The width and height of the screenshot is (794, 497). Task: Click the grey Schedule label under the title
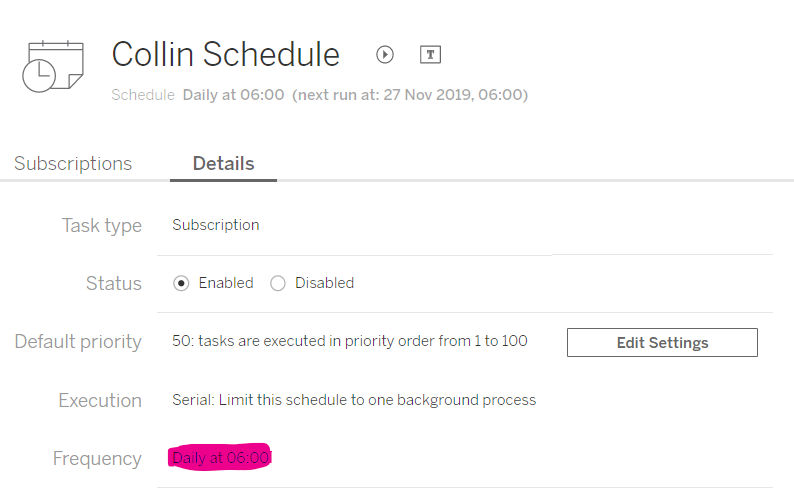tap(143, 95)
